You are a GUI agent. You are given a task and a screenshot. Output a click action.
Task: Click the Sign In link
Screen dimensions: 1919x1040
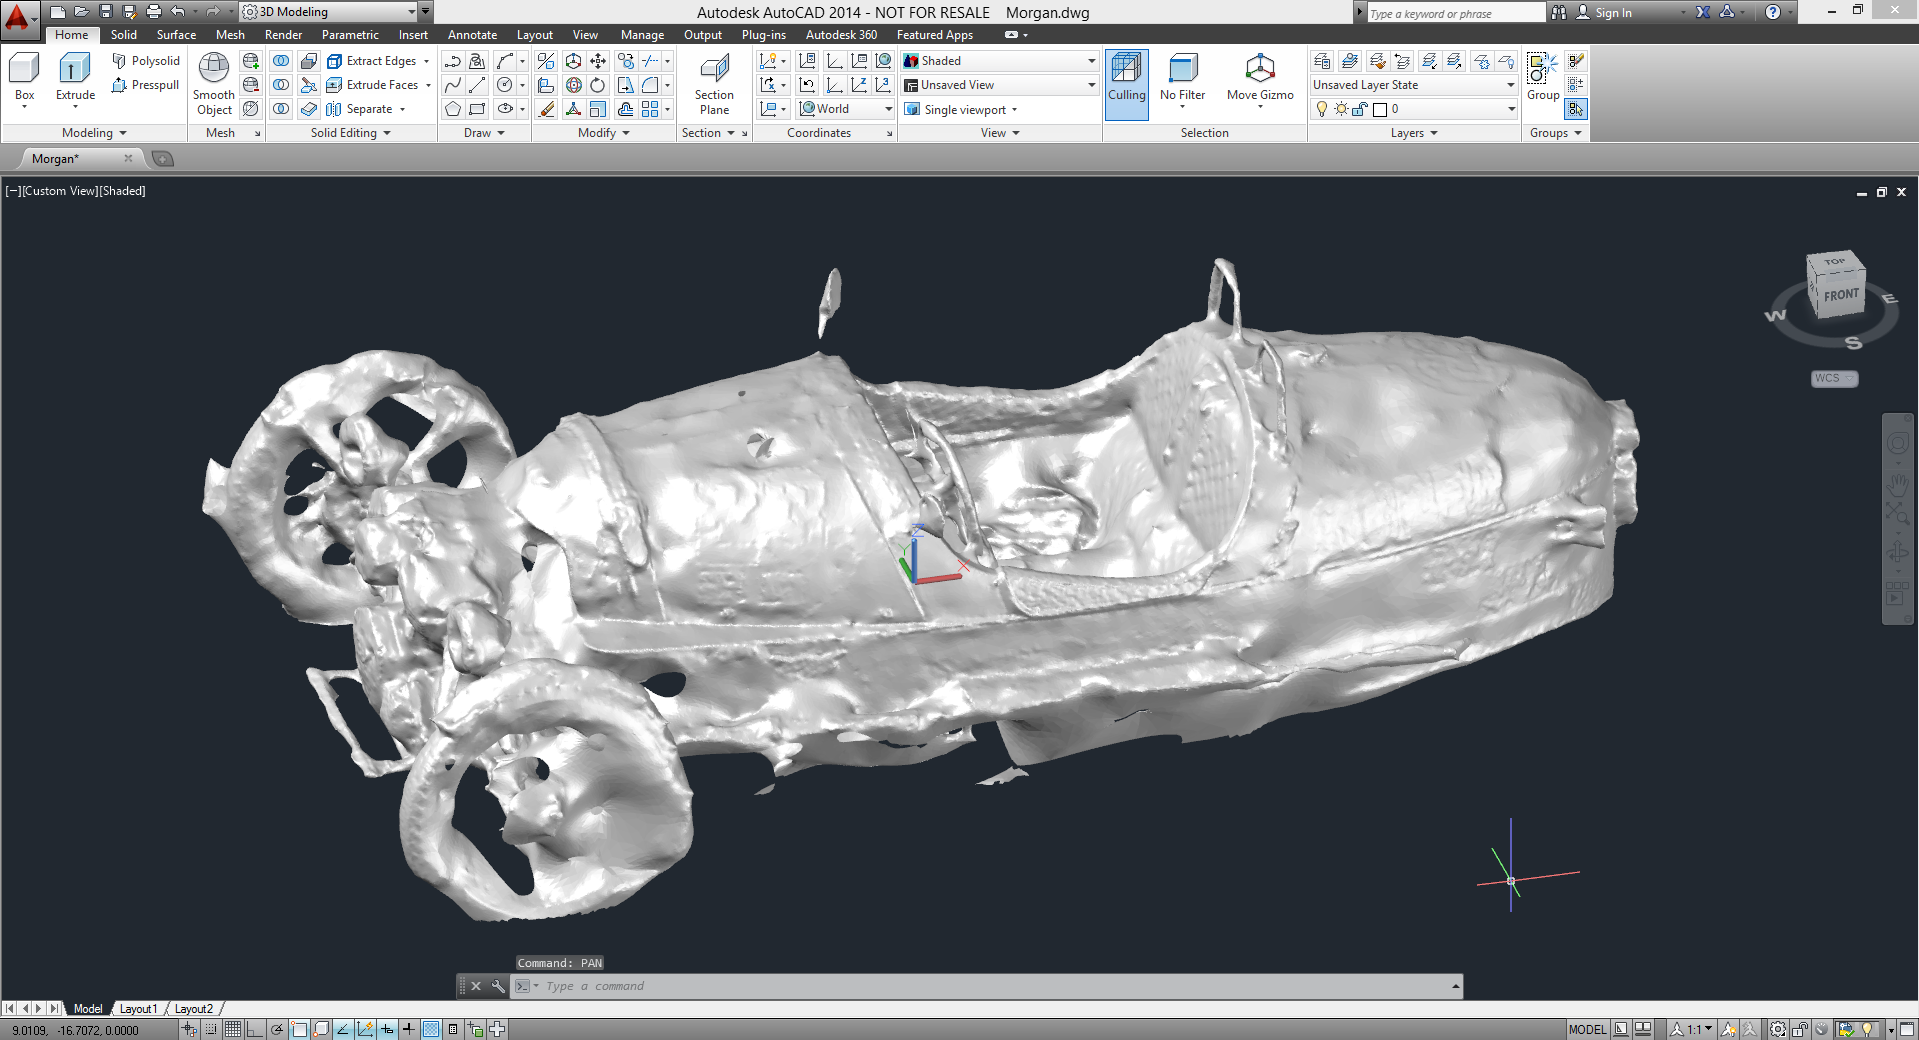pos(1612,13)
